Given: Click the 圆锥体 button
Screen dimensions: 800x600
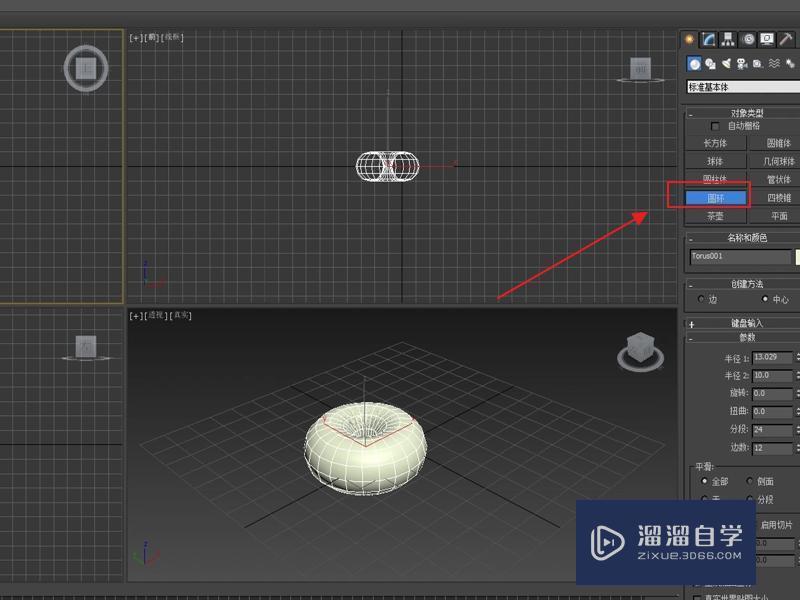Looking at the screenshot, I should [x=774, y=143].
